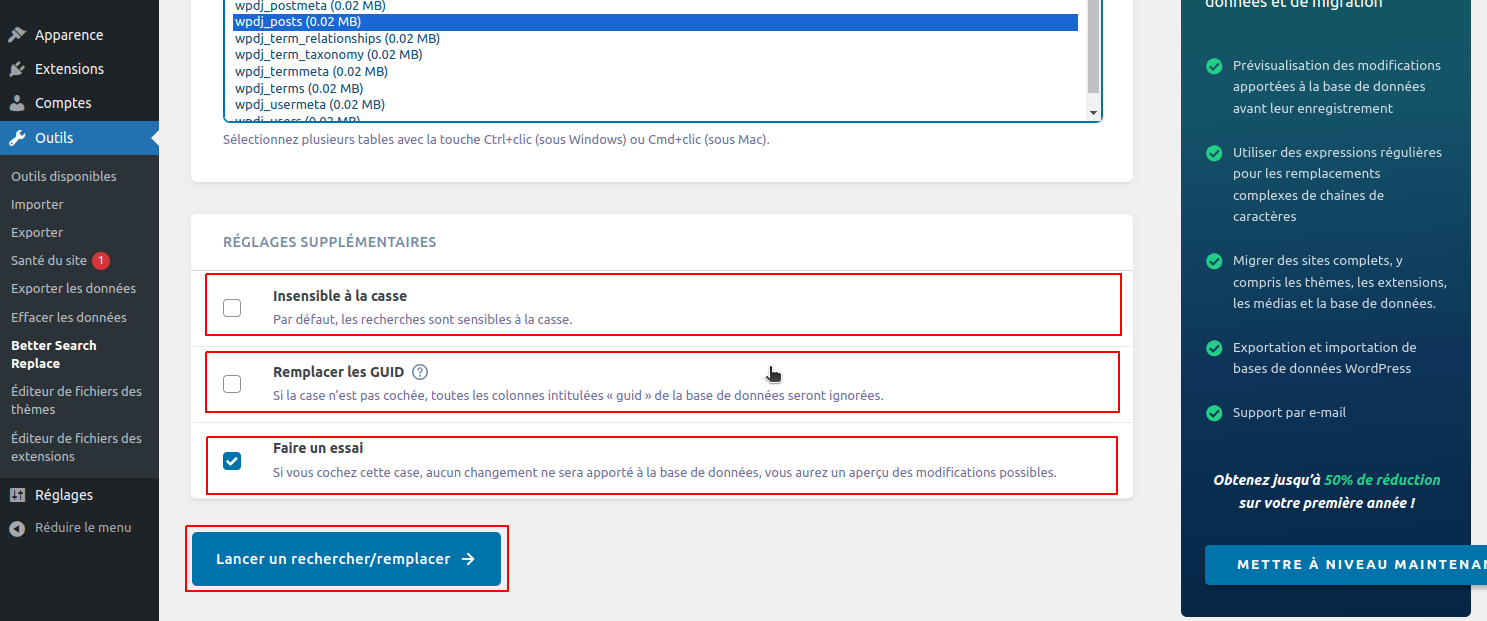Open the Importer submenu item
This screenshot has width=1487, height=621.
click(37, 204)
